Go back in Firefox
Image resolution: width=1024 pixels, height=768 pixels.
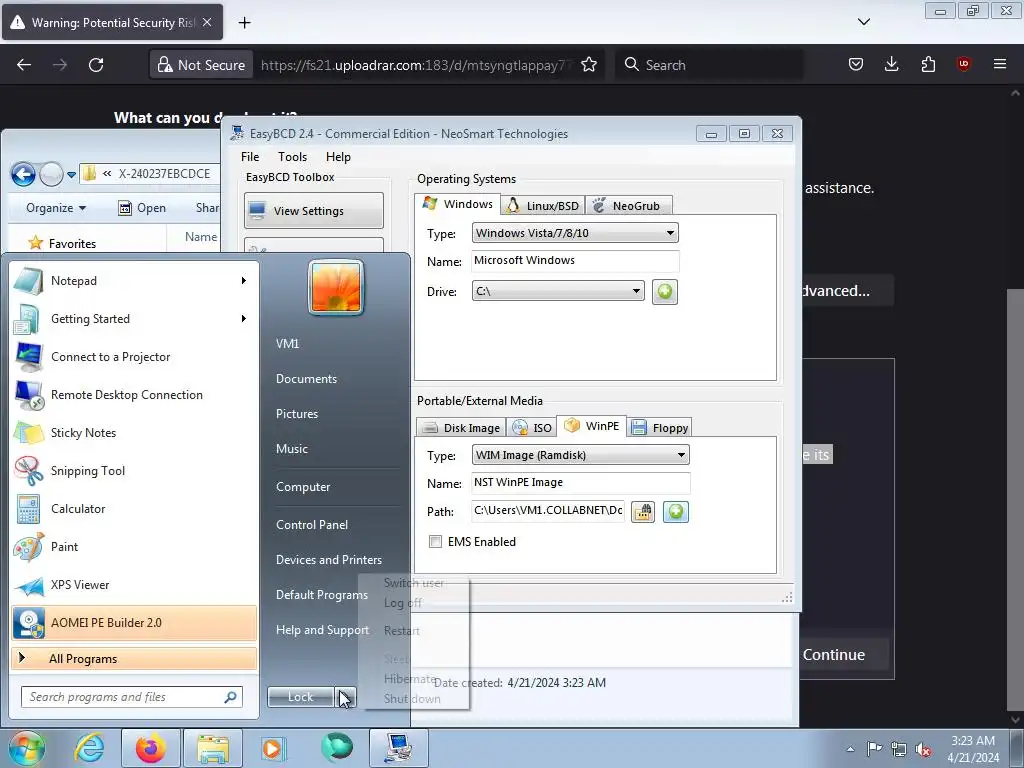pyautogui.click(x=24, y=65)
